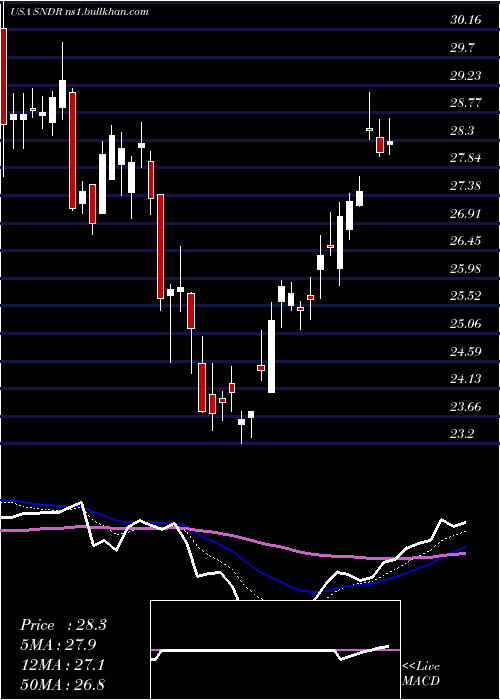Click the 'Price : 28.3' readout
Screen dimensions: 500x700
[x=63, y=625]
